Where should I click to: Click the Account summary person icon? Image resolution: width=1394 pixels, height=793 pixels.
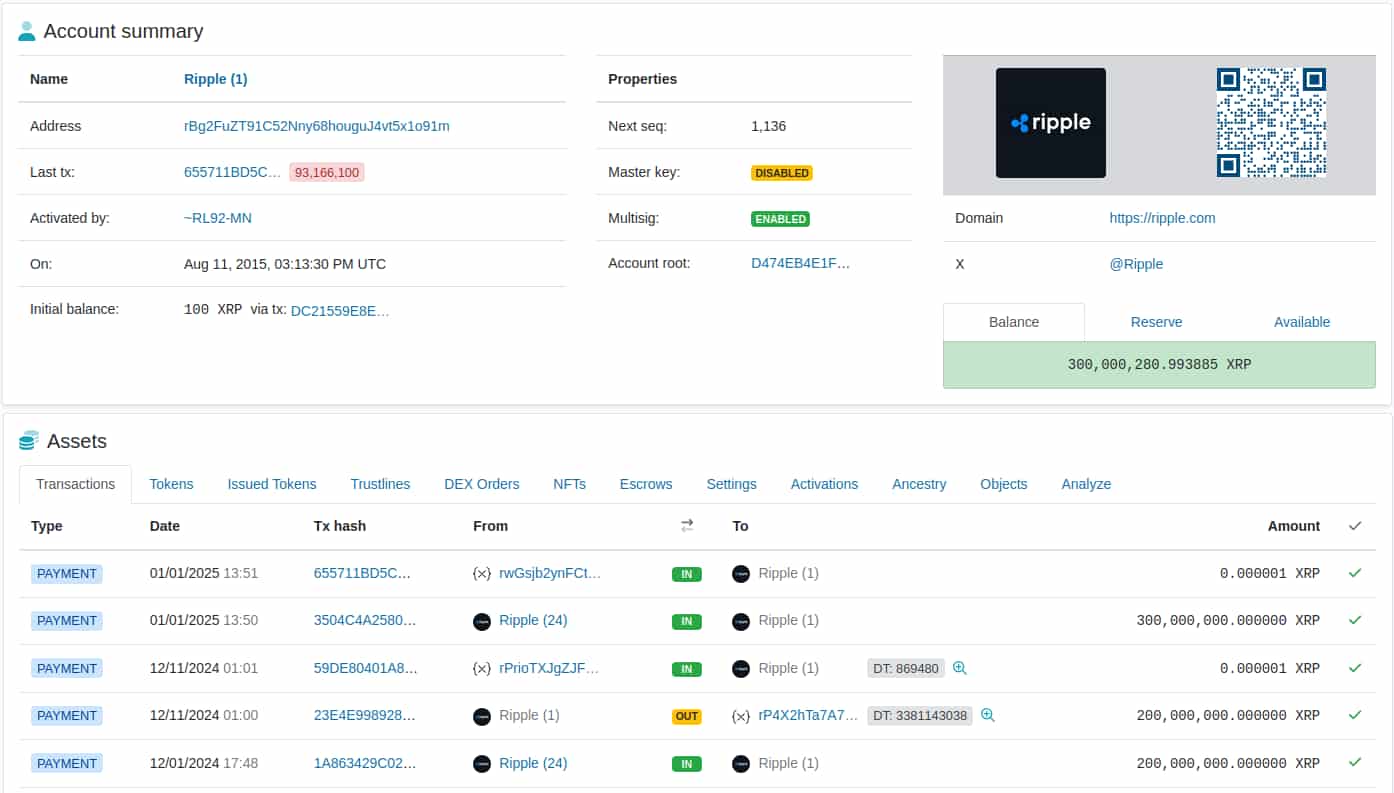(27, 31)
